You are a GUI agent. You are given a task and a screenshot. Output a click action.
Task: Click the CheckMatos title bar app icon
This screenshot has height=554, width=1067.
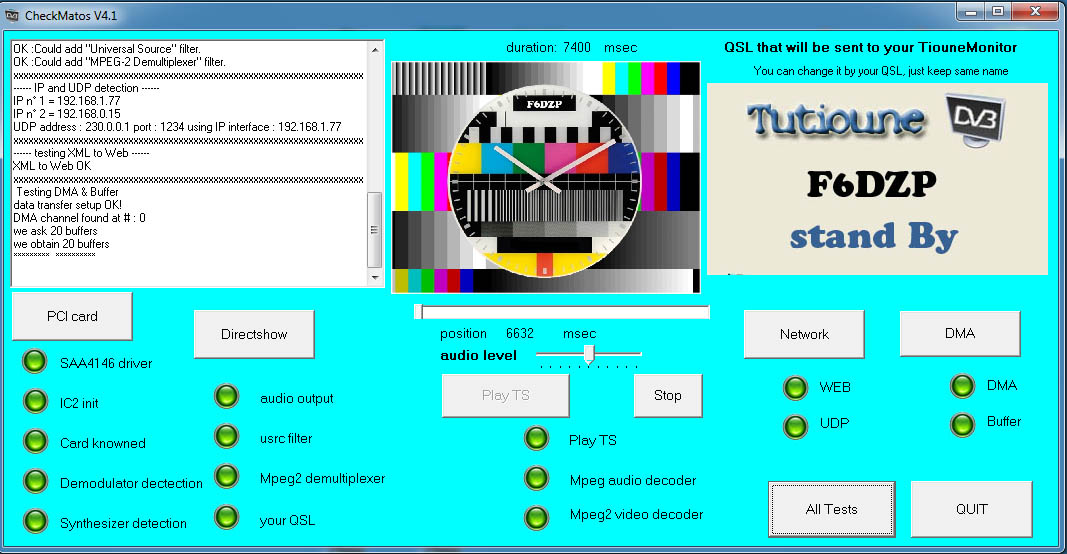click(12, 15)
